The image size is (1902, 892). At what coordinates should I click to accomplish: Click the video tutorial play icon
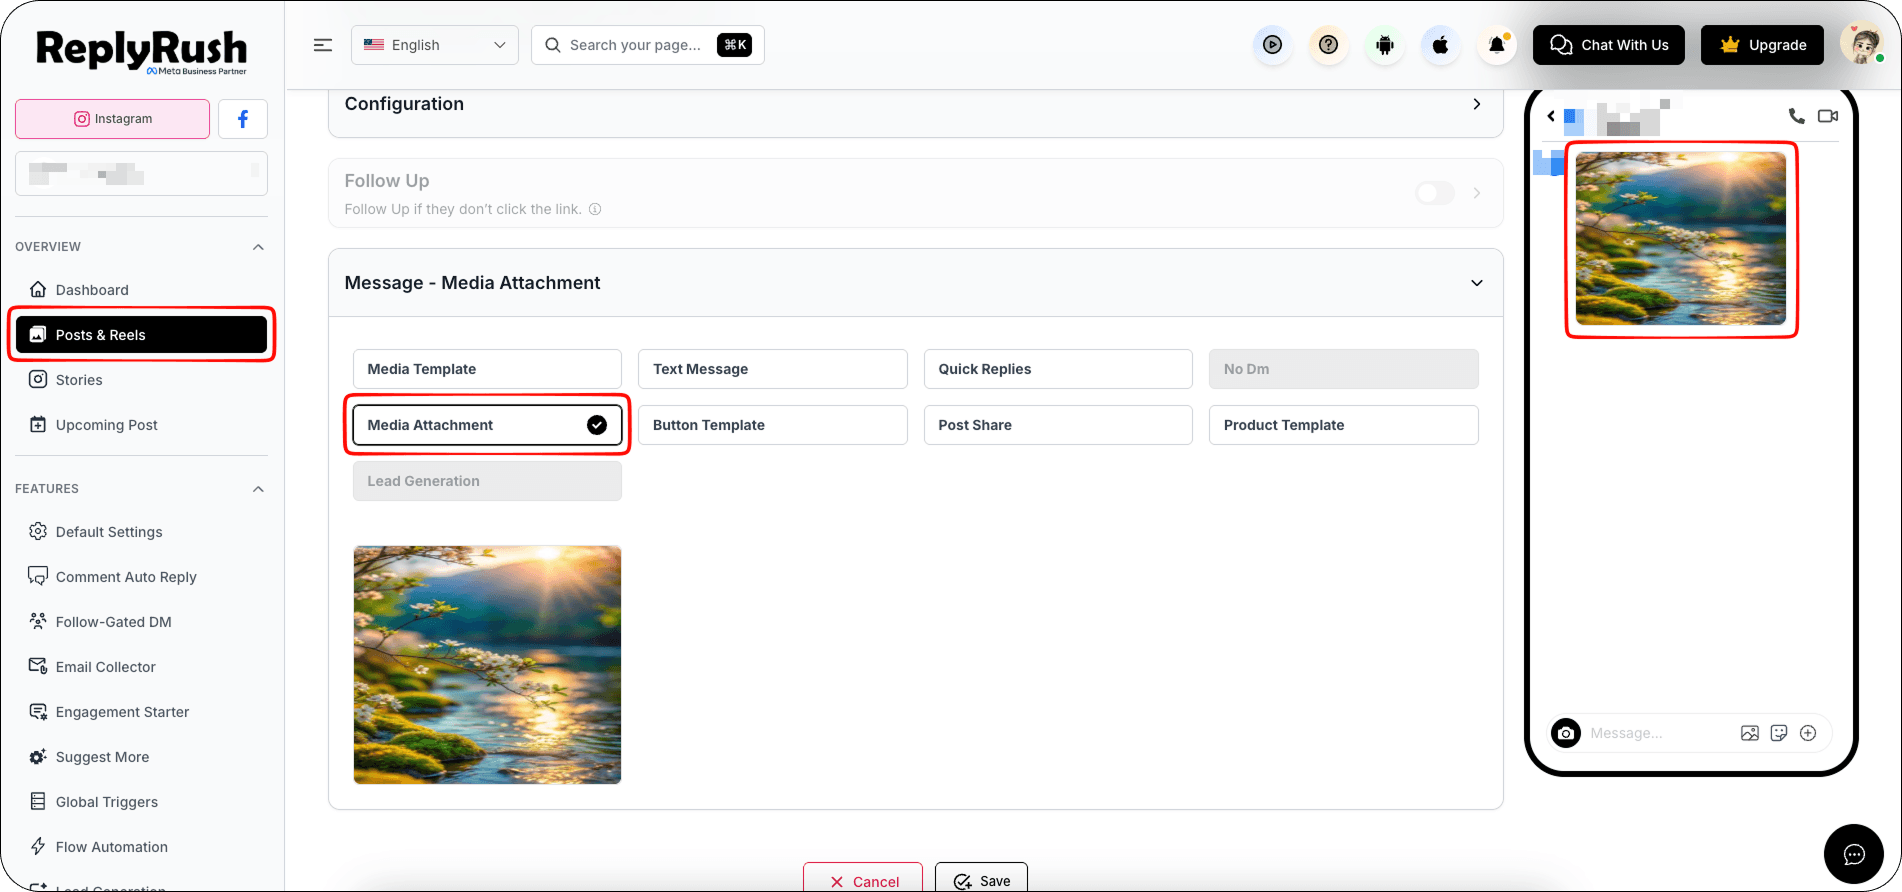[1272, 45]
